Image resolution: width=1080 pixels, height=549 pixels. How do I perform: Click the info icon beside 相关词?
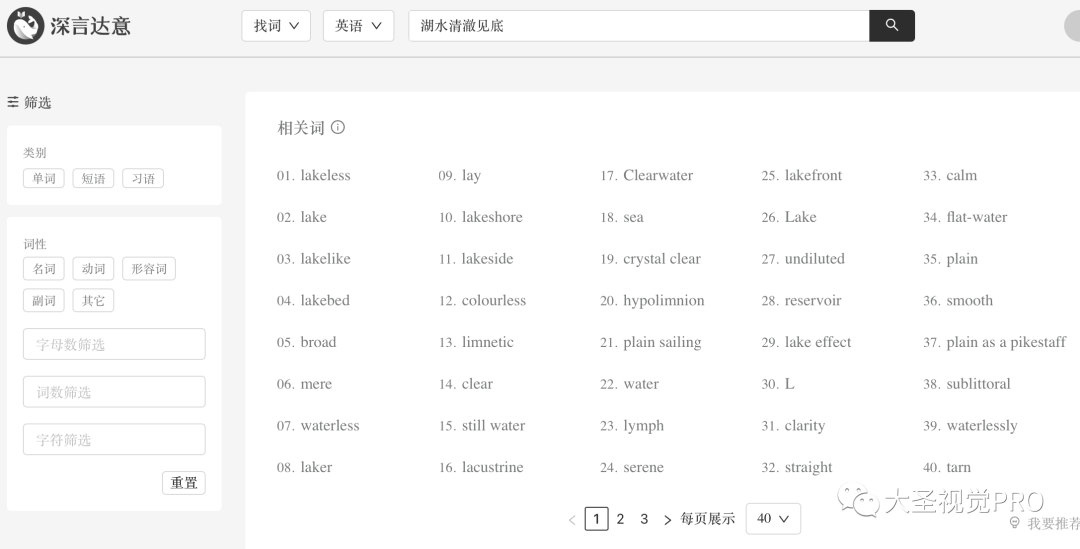click(x=338, y=127)
